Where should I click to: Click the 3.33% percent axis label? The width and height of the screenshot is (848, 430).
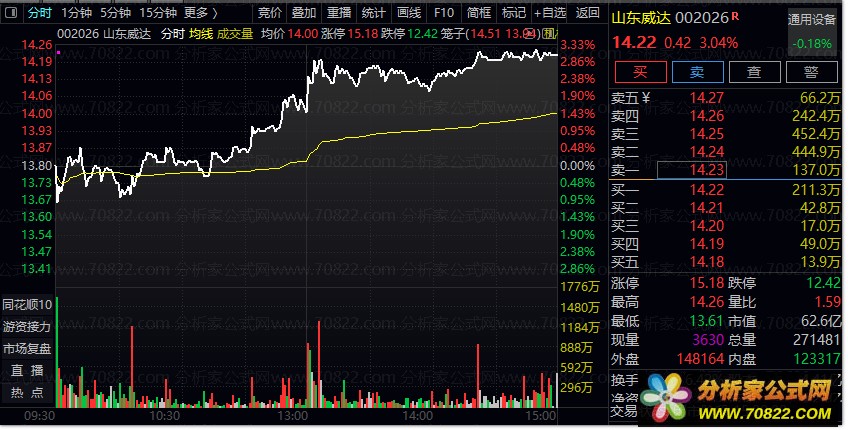coord(578,44)
